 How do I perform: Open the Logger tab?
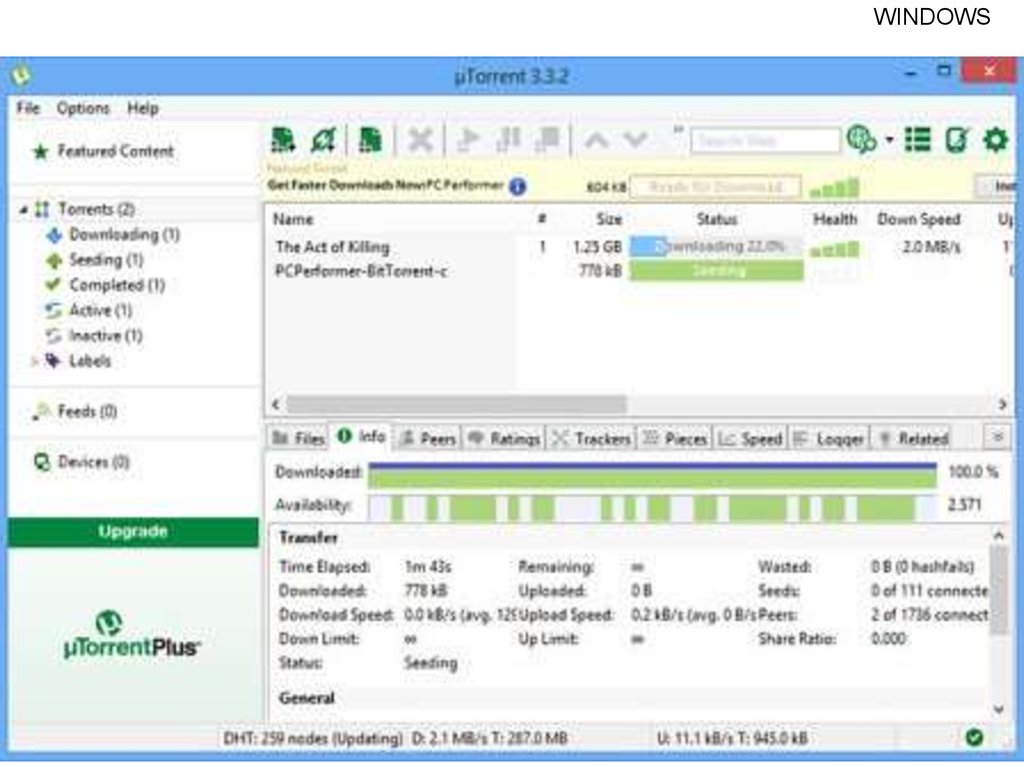point(829,438)
